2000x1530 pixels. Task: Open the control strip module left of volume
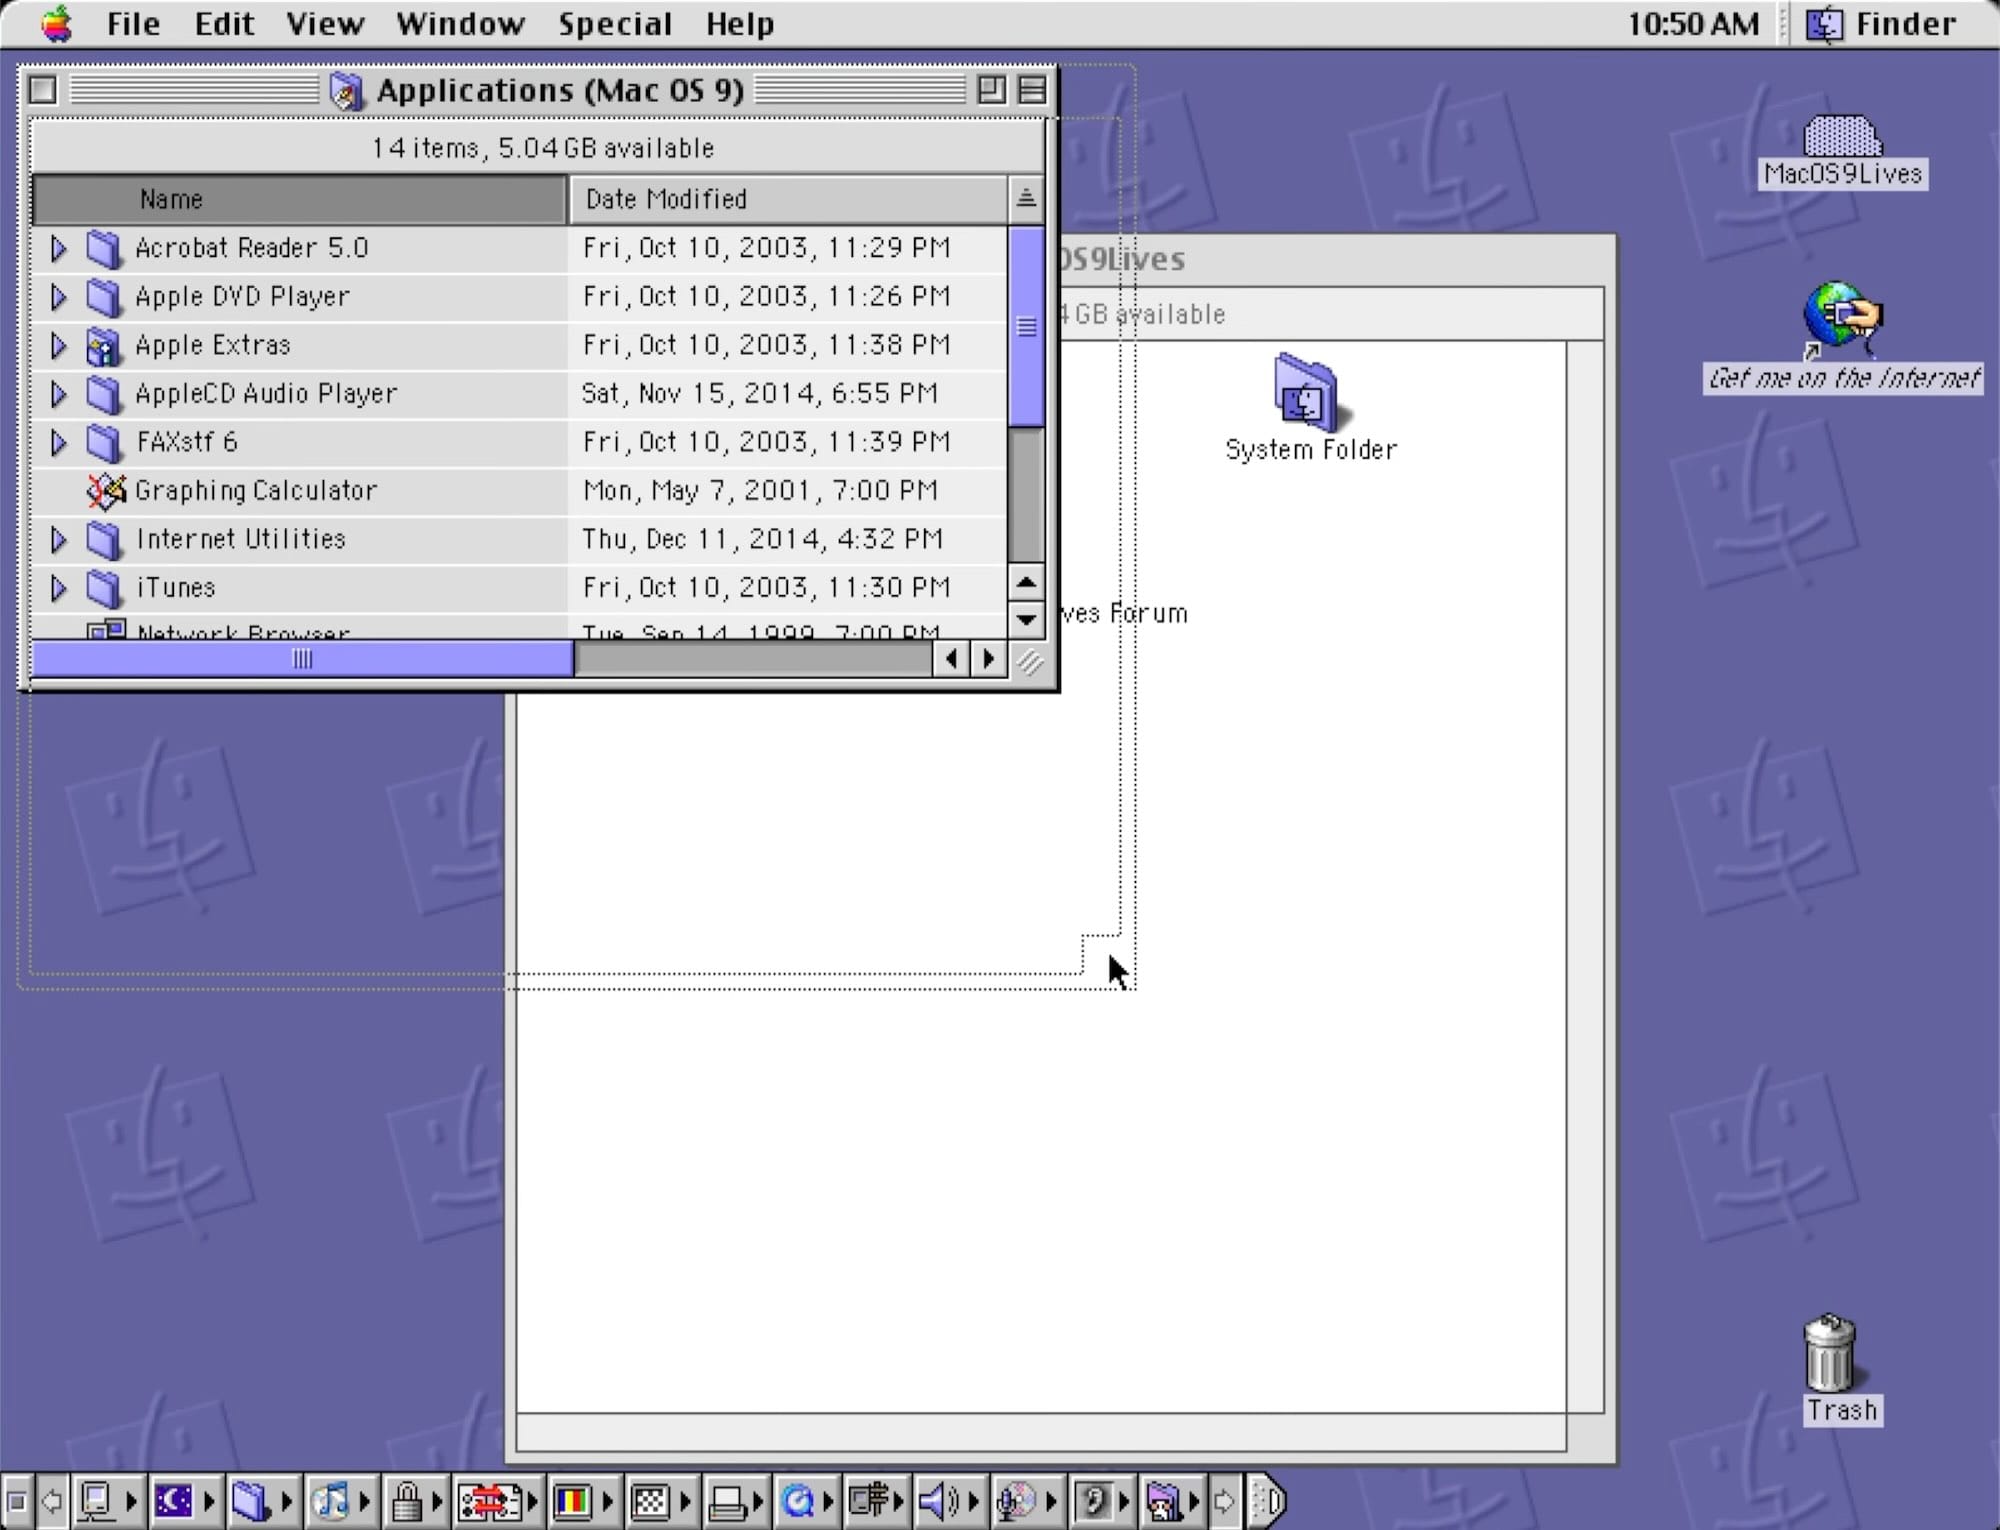click(x=876, y=1500)
